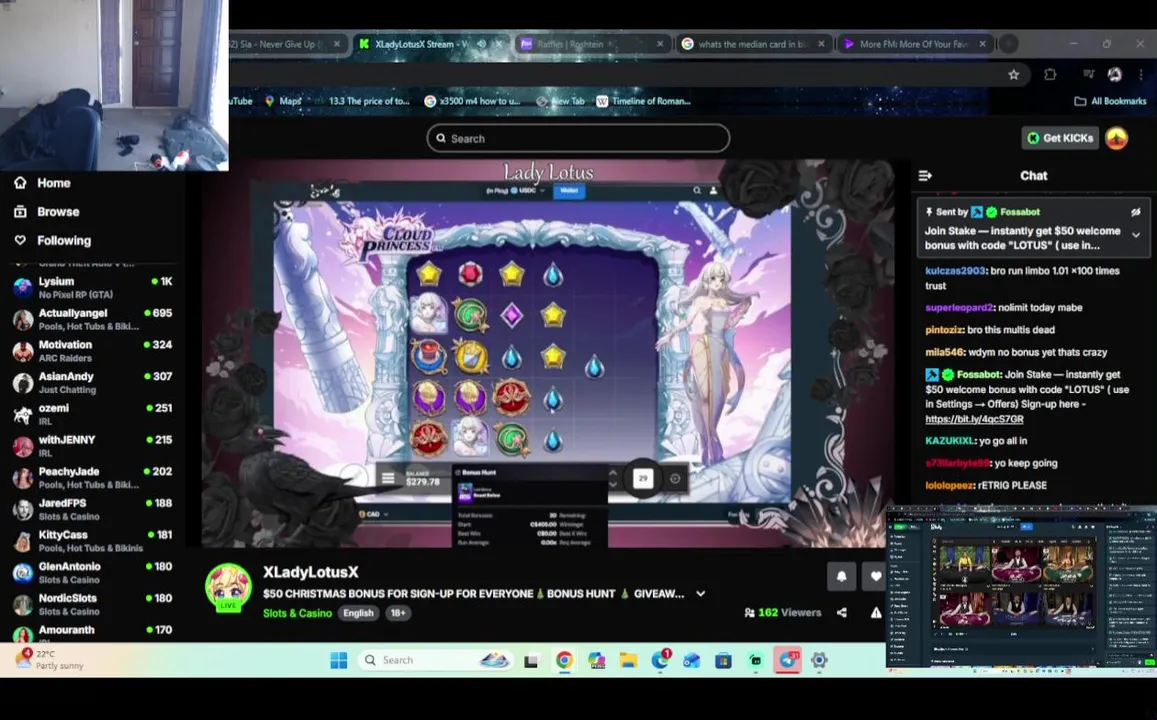Image resolution: width=1157 pixels, height=720 pixels.
Task: Open Chrome extensions puzzle icon
Action: pos(1050,74)
